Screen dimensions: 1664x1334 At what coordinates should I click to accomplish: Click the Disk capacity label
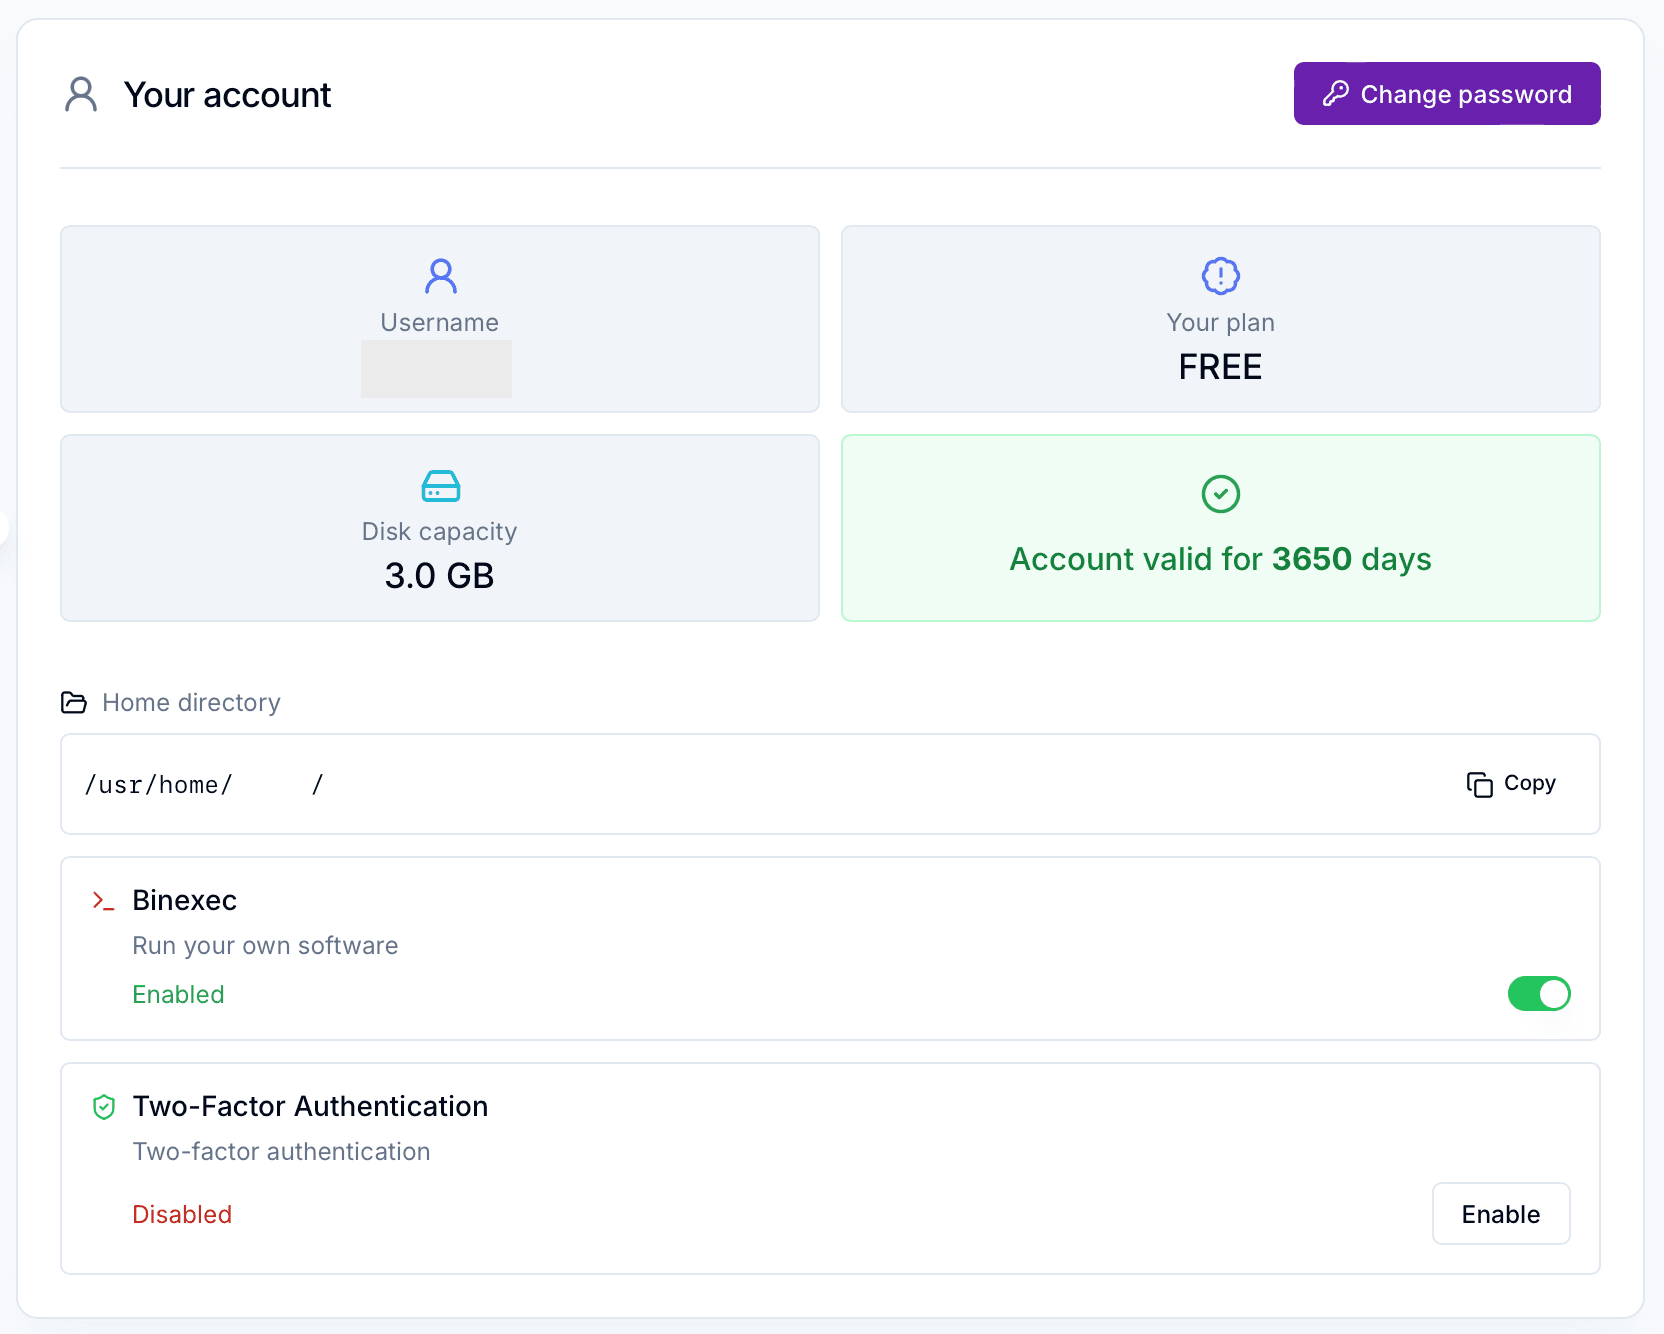click(440, 532)
